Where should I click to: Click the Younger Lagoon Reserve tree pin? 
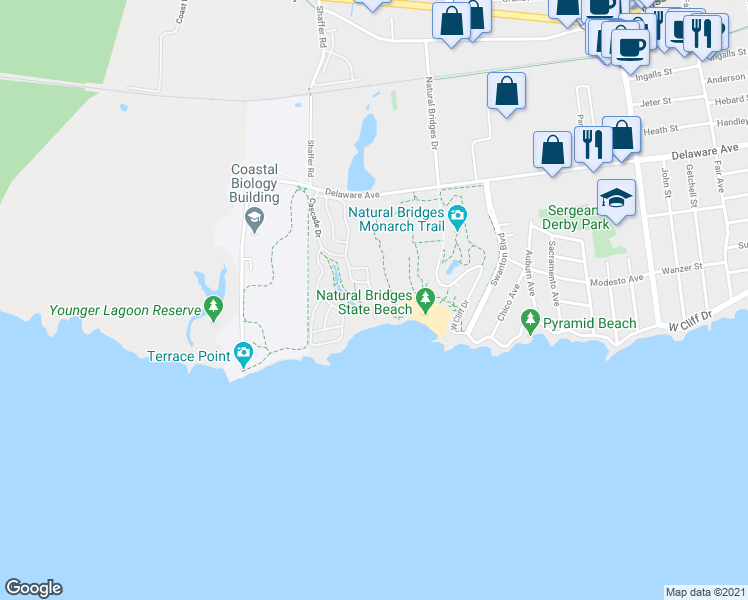point(213,308)
